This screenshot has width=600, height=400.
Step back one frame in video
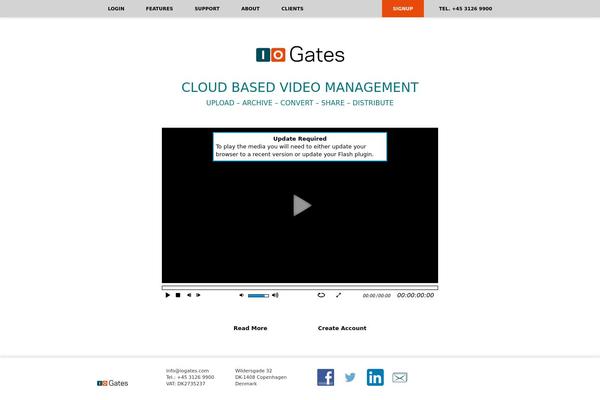(189, 295)
